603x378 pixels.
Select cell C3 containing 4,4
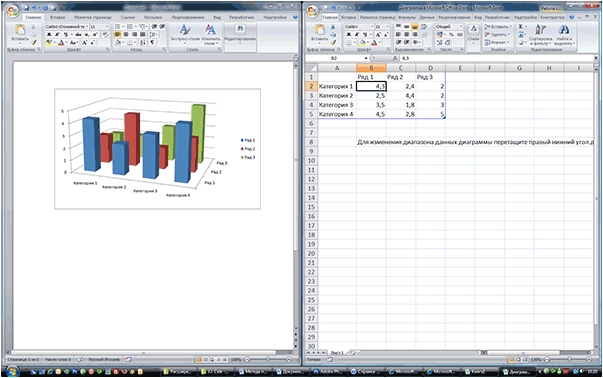pyautogui.click(x=401, y=96)
